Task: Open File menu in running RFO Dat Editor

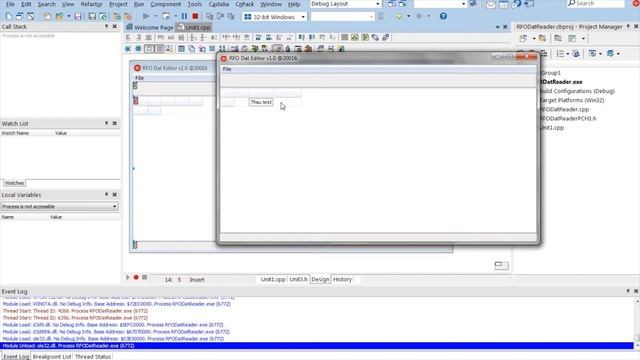Action: (227, 69)
